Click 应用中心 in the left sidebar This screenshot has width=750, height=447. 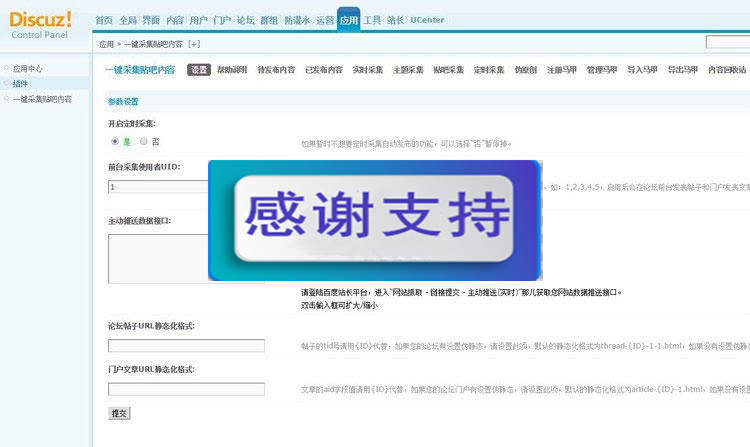(x=27, y=69)
